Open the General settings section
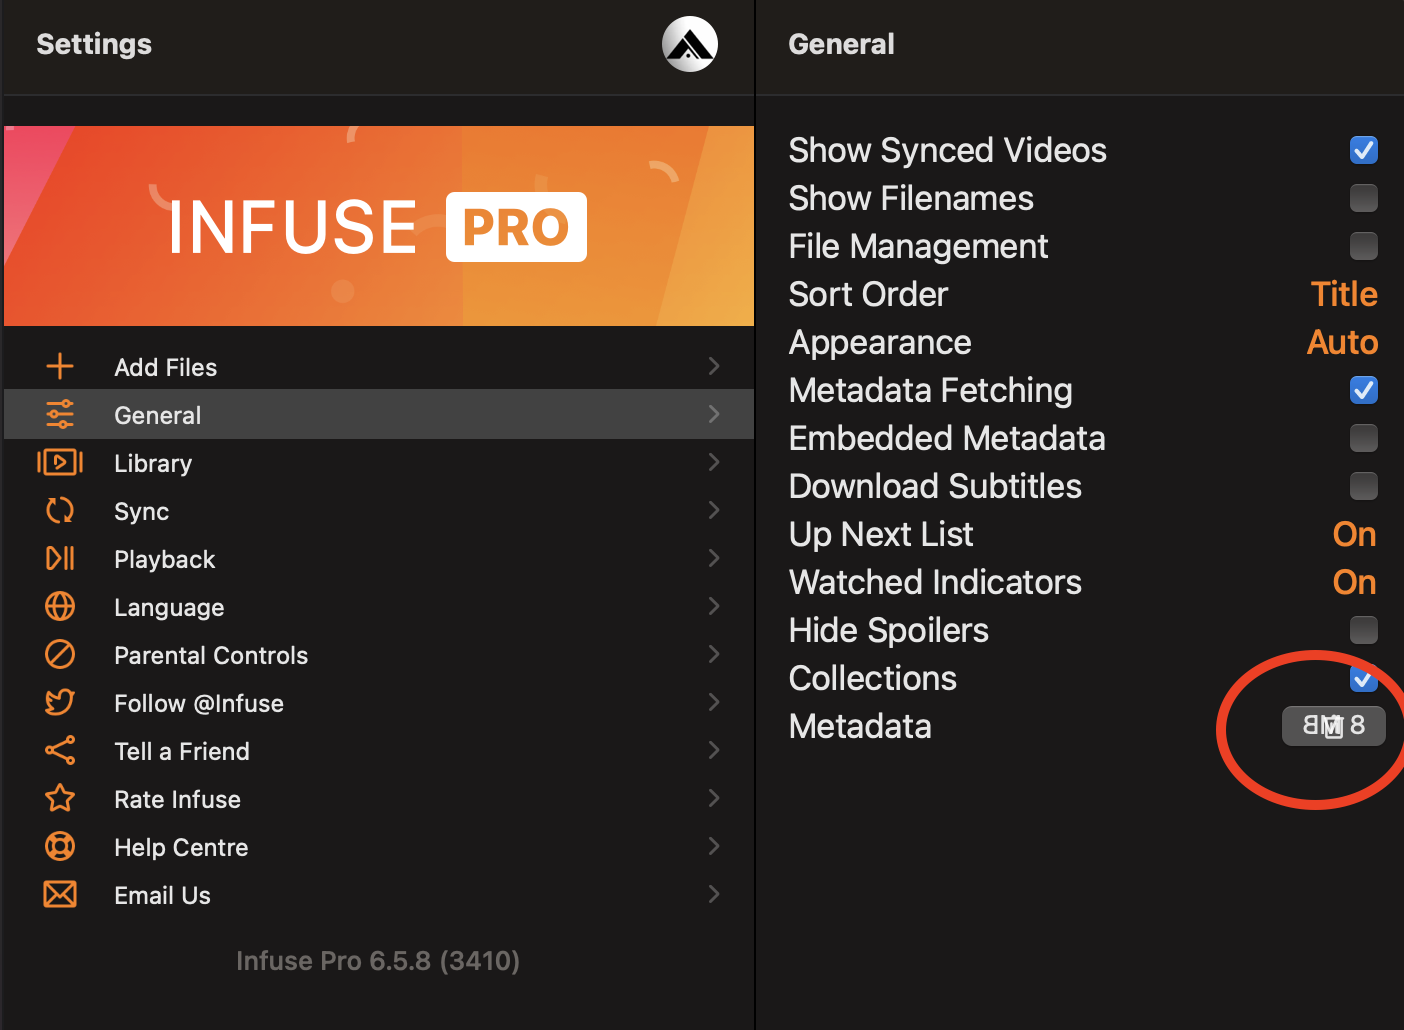 (379, 414)
